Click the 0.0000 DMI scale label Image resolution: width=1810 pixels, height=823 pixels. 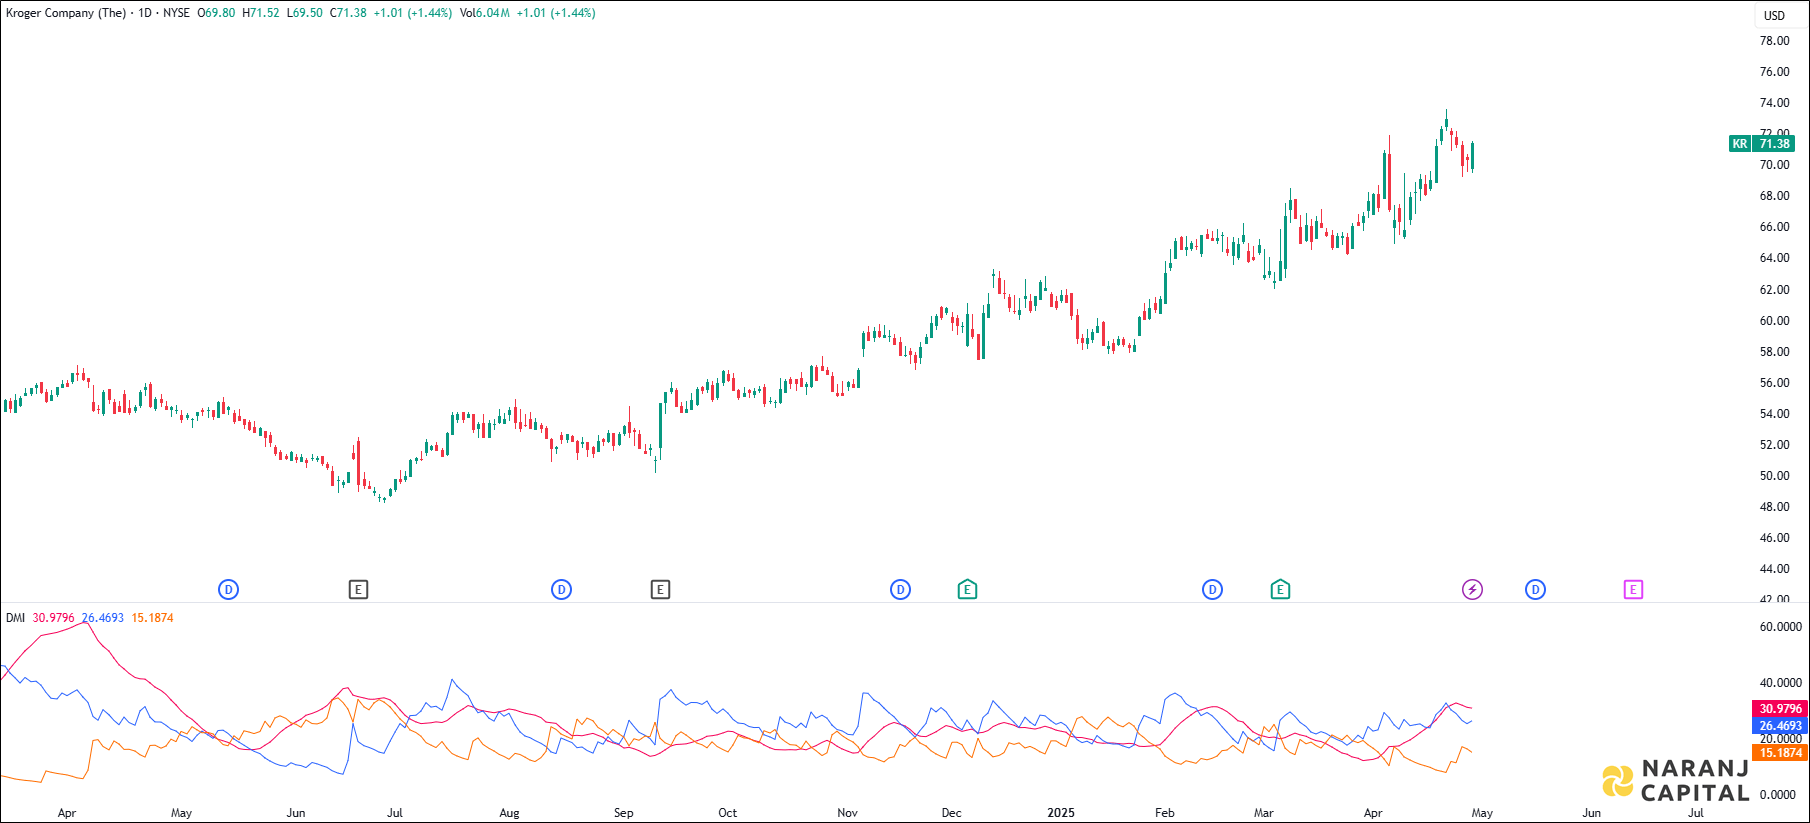pos(1778,795)
